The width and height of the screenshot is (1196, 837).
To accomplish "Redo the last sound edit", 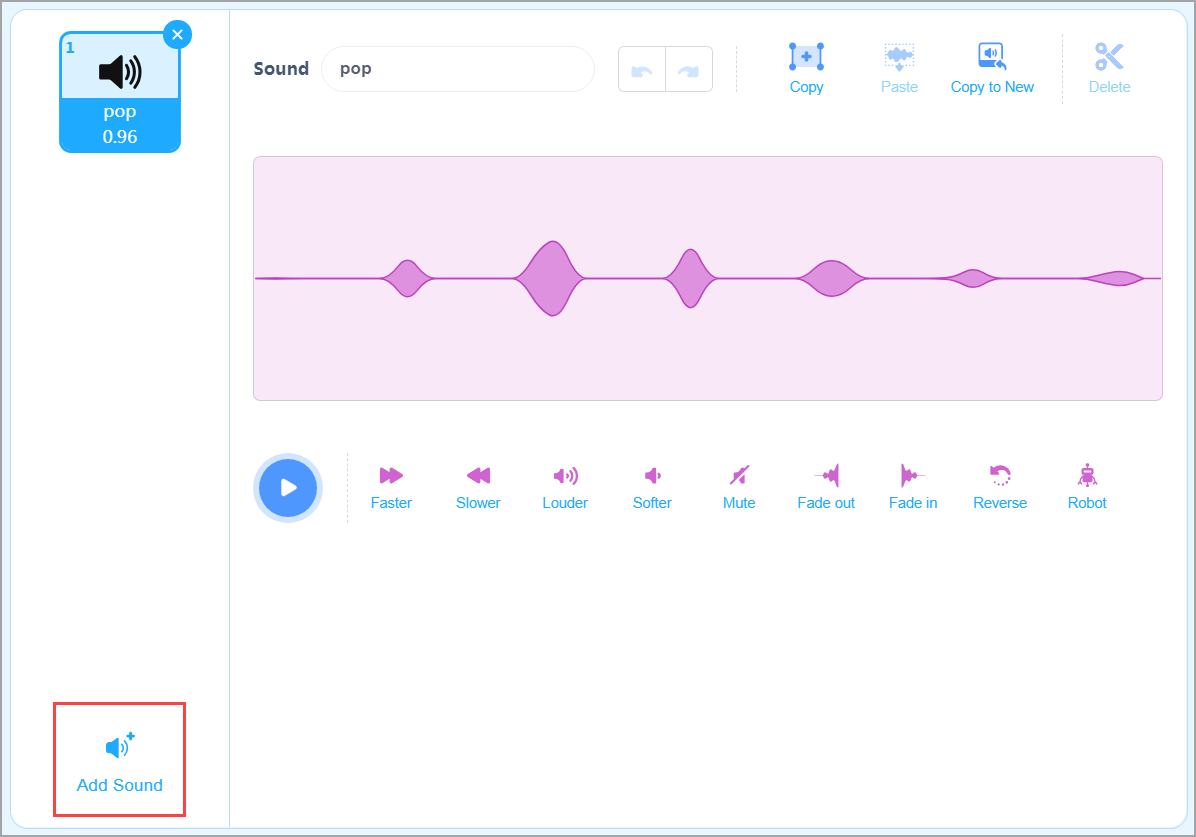I will 689,68.
